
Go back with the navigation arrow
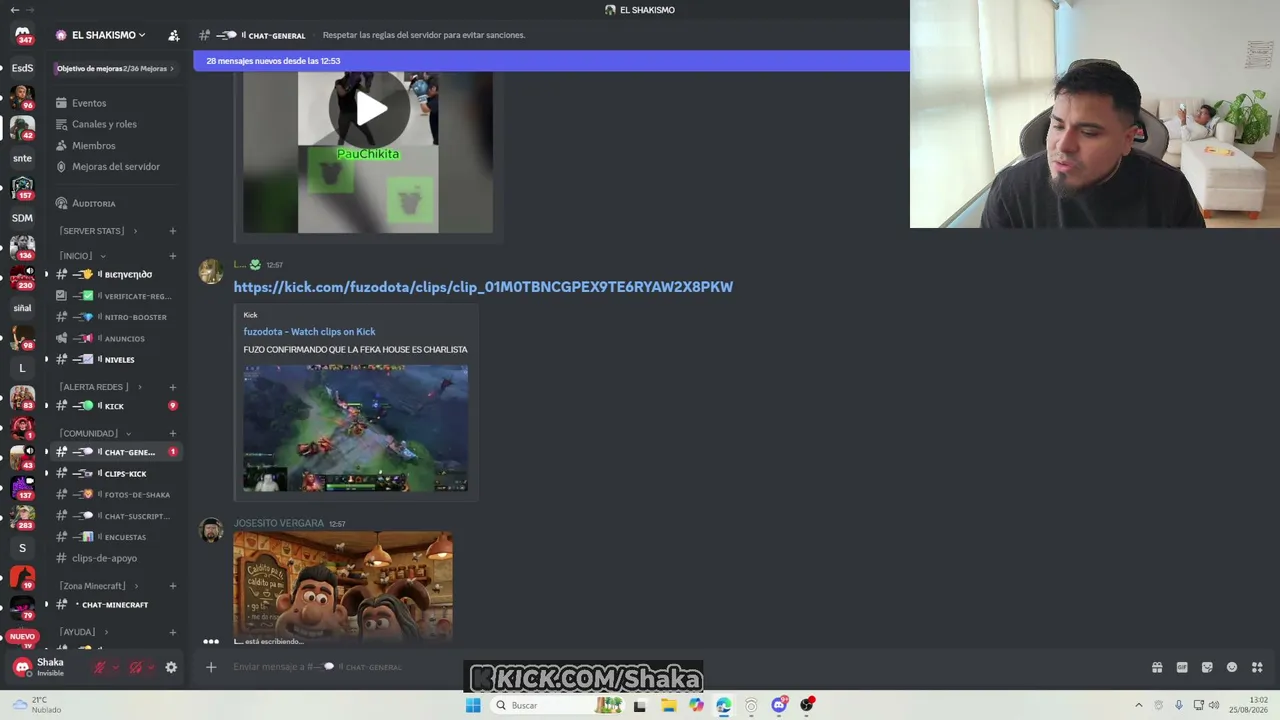tap(14, 10)
